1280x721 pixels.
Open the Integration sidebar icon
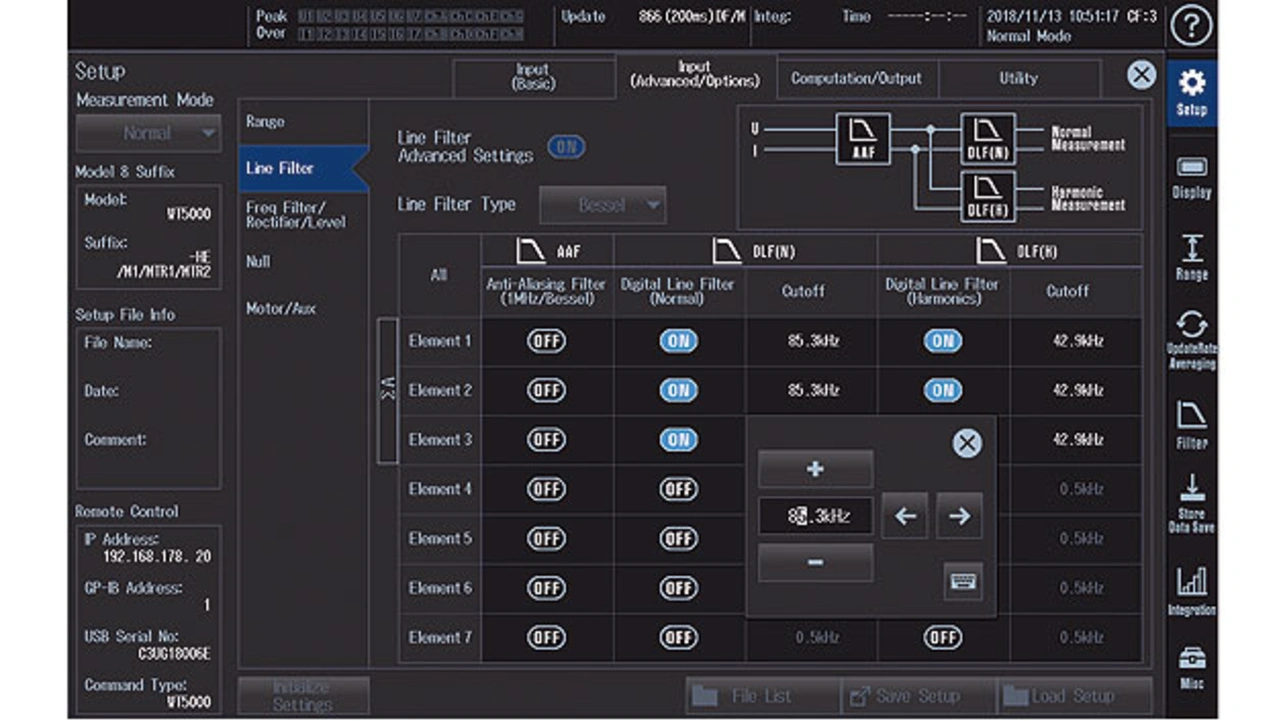pyautogui.click(x=1191, y=591)
